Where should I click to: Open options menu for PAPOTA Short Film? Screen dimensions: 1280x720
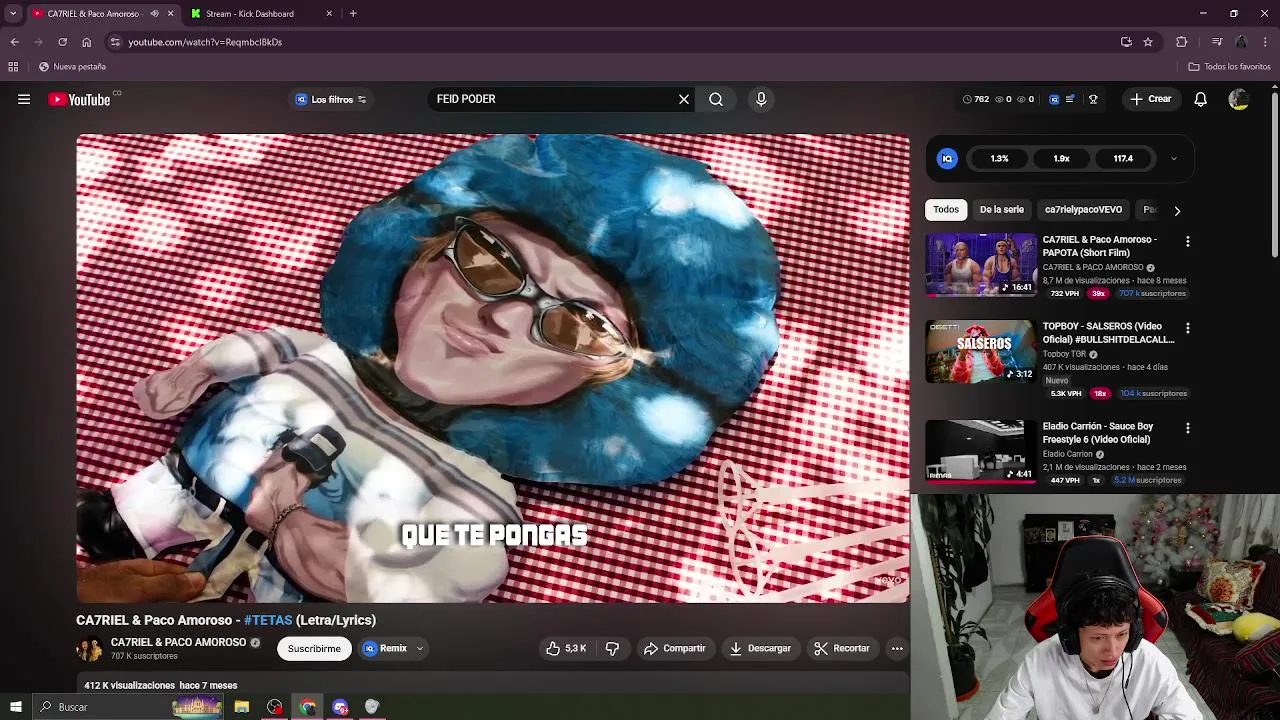(1187, 241)
